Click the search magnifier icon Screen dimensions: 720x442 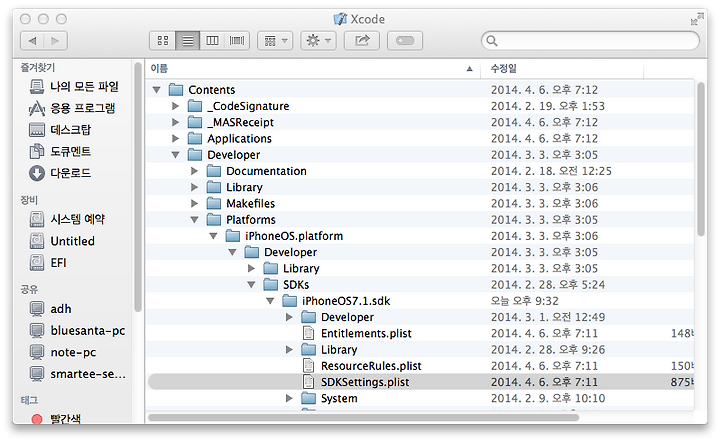pos(492,41)
